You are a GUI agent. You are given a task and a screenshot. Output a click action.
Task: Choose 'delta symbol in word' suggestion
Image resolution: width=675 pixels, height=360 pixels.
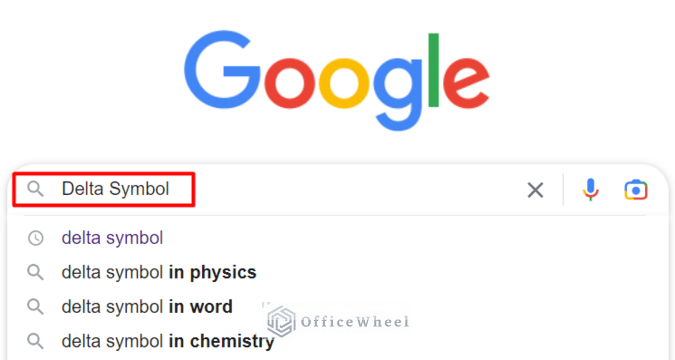coord(147,307)
